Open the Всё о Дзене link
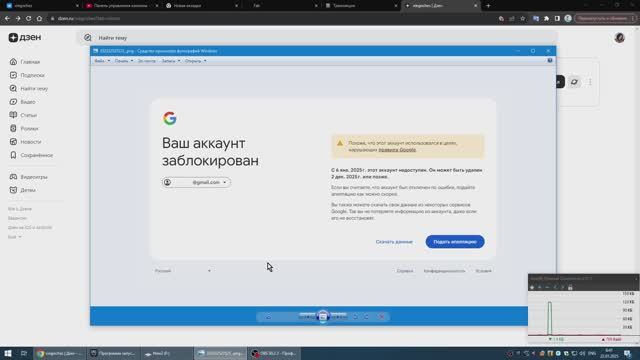 click(20, 209)
